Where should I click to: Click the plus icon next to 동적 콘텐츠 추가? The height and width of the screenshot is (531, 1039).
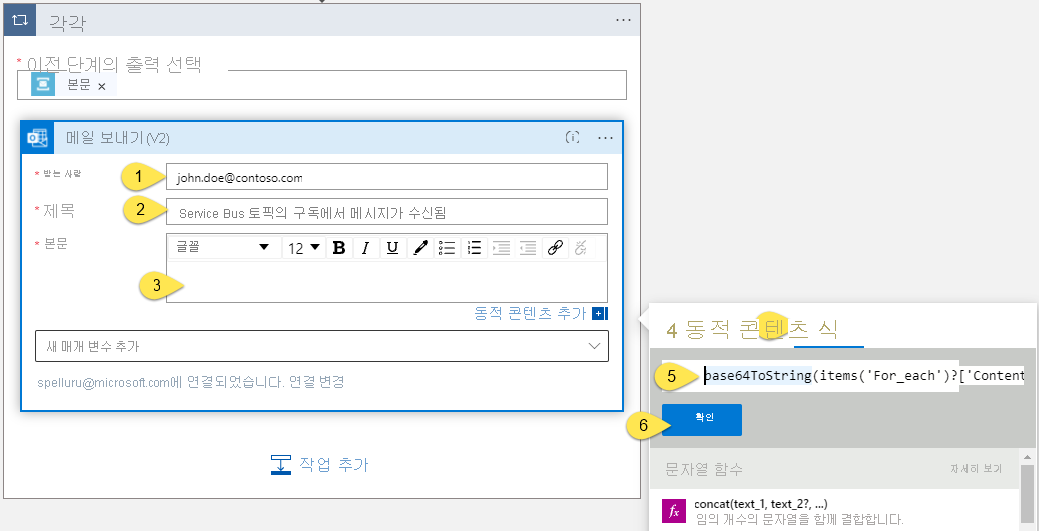click(x=600, y=314)
